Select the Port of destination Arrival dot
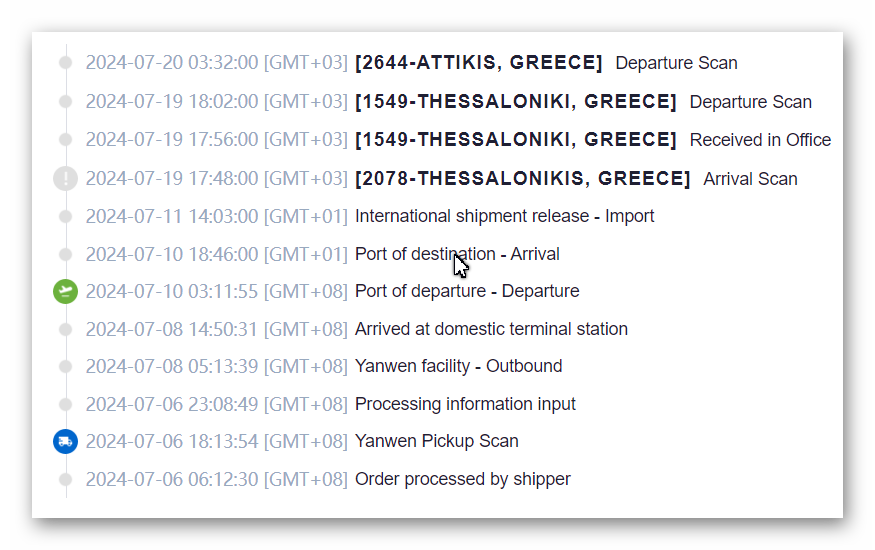The height and width of the screenshot is (550, 875). click(66, 254)
